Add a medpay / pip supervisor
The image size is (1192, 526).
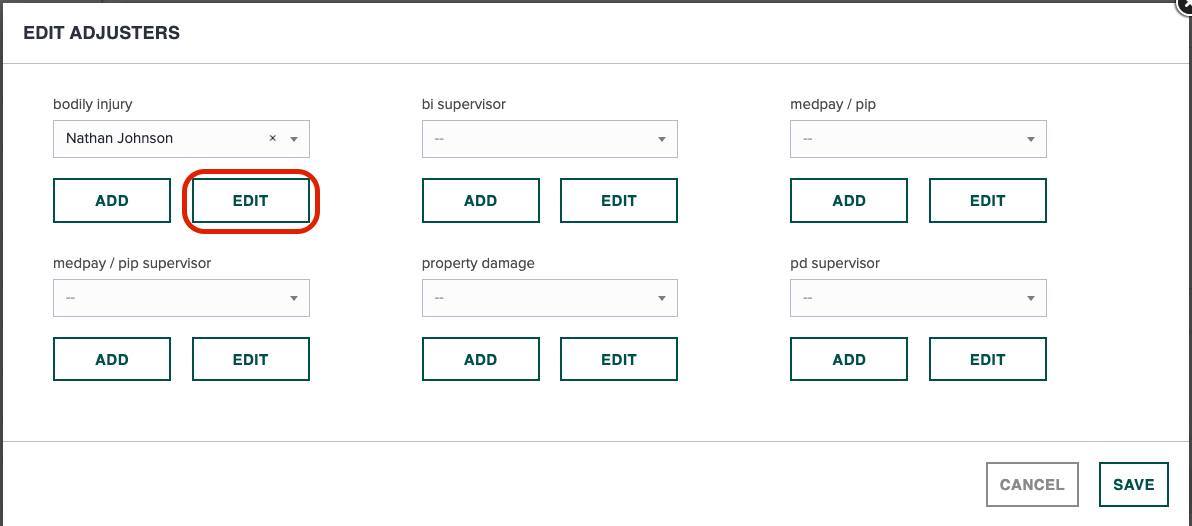pos(112,359)
